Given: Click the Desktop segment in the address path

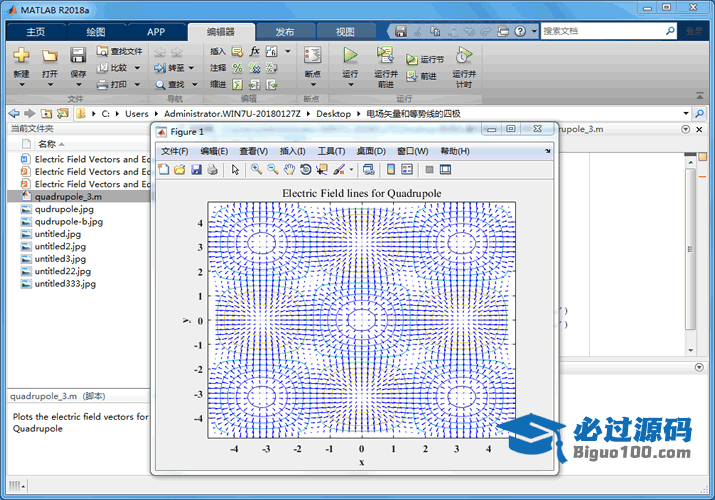Looking at the screenshot, I should point(334,113).
